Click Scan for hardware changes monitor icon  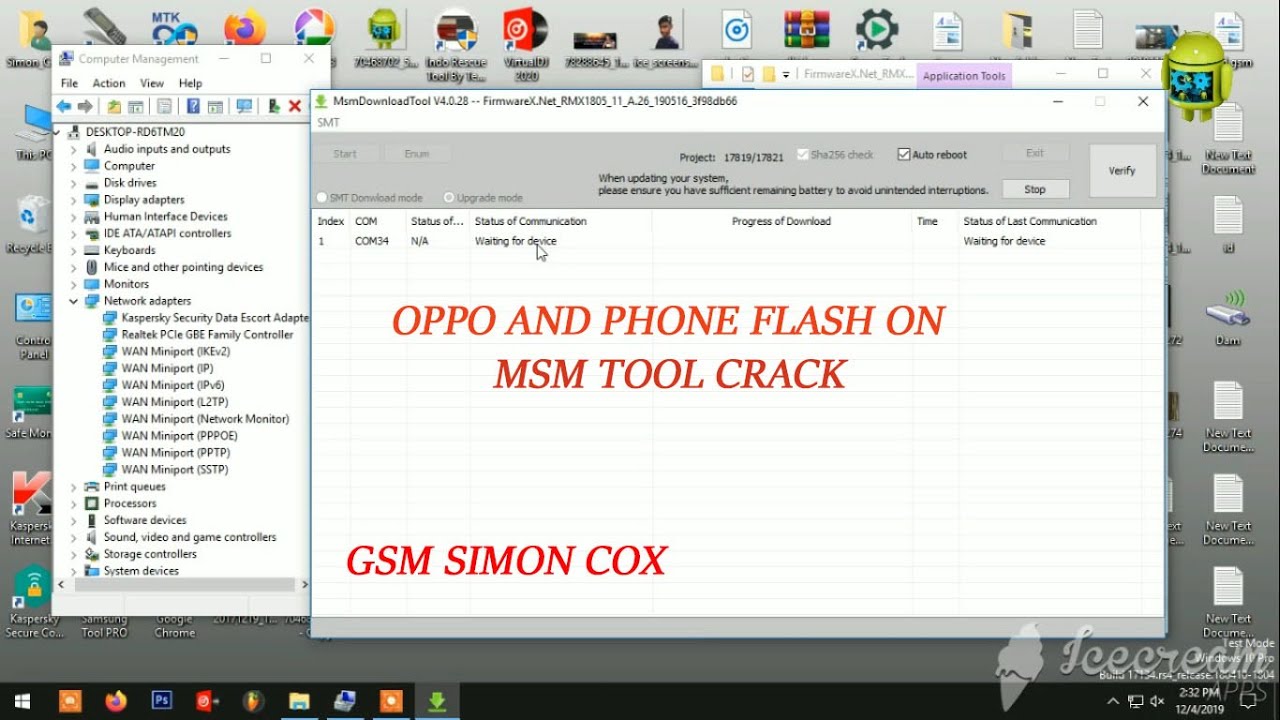pyautogui.click(x=243, y=106)
